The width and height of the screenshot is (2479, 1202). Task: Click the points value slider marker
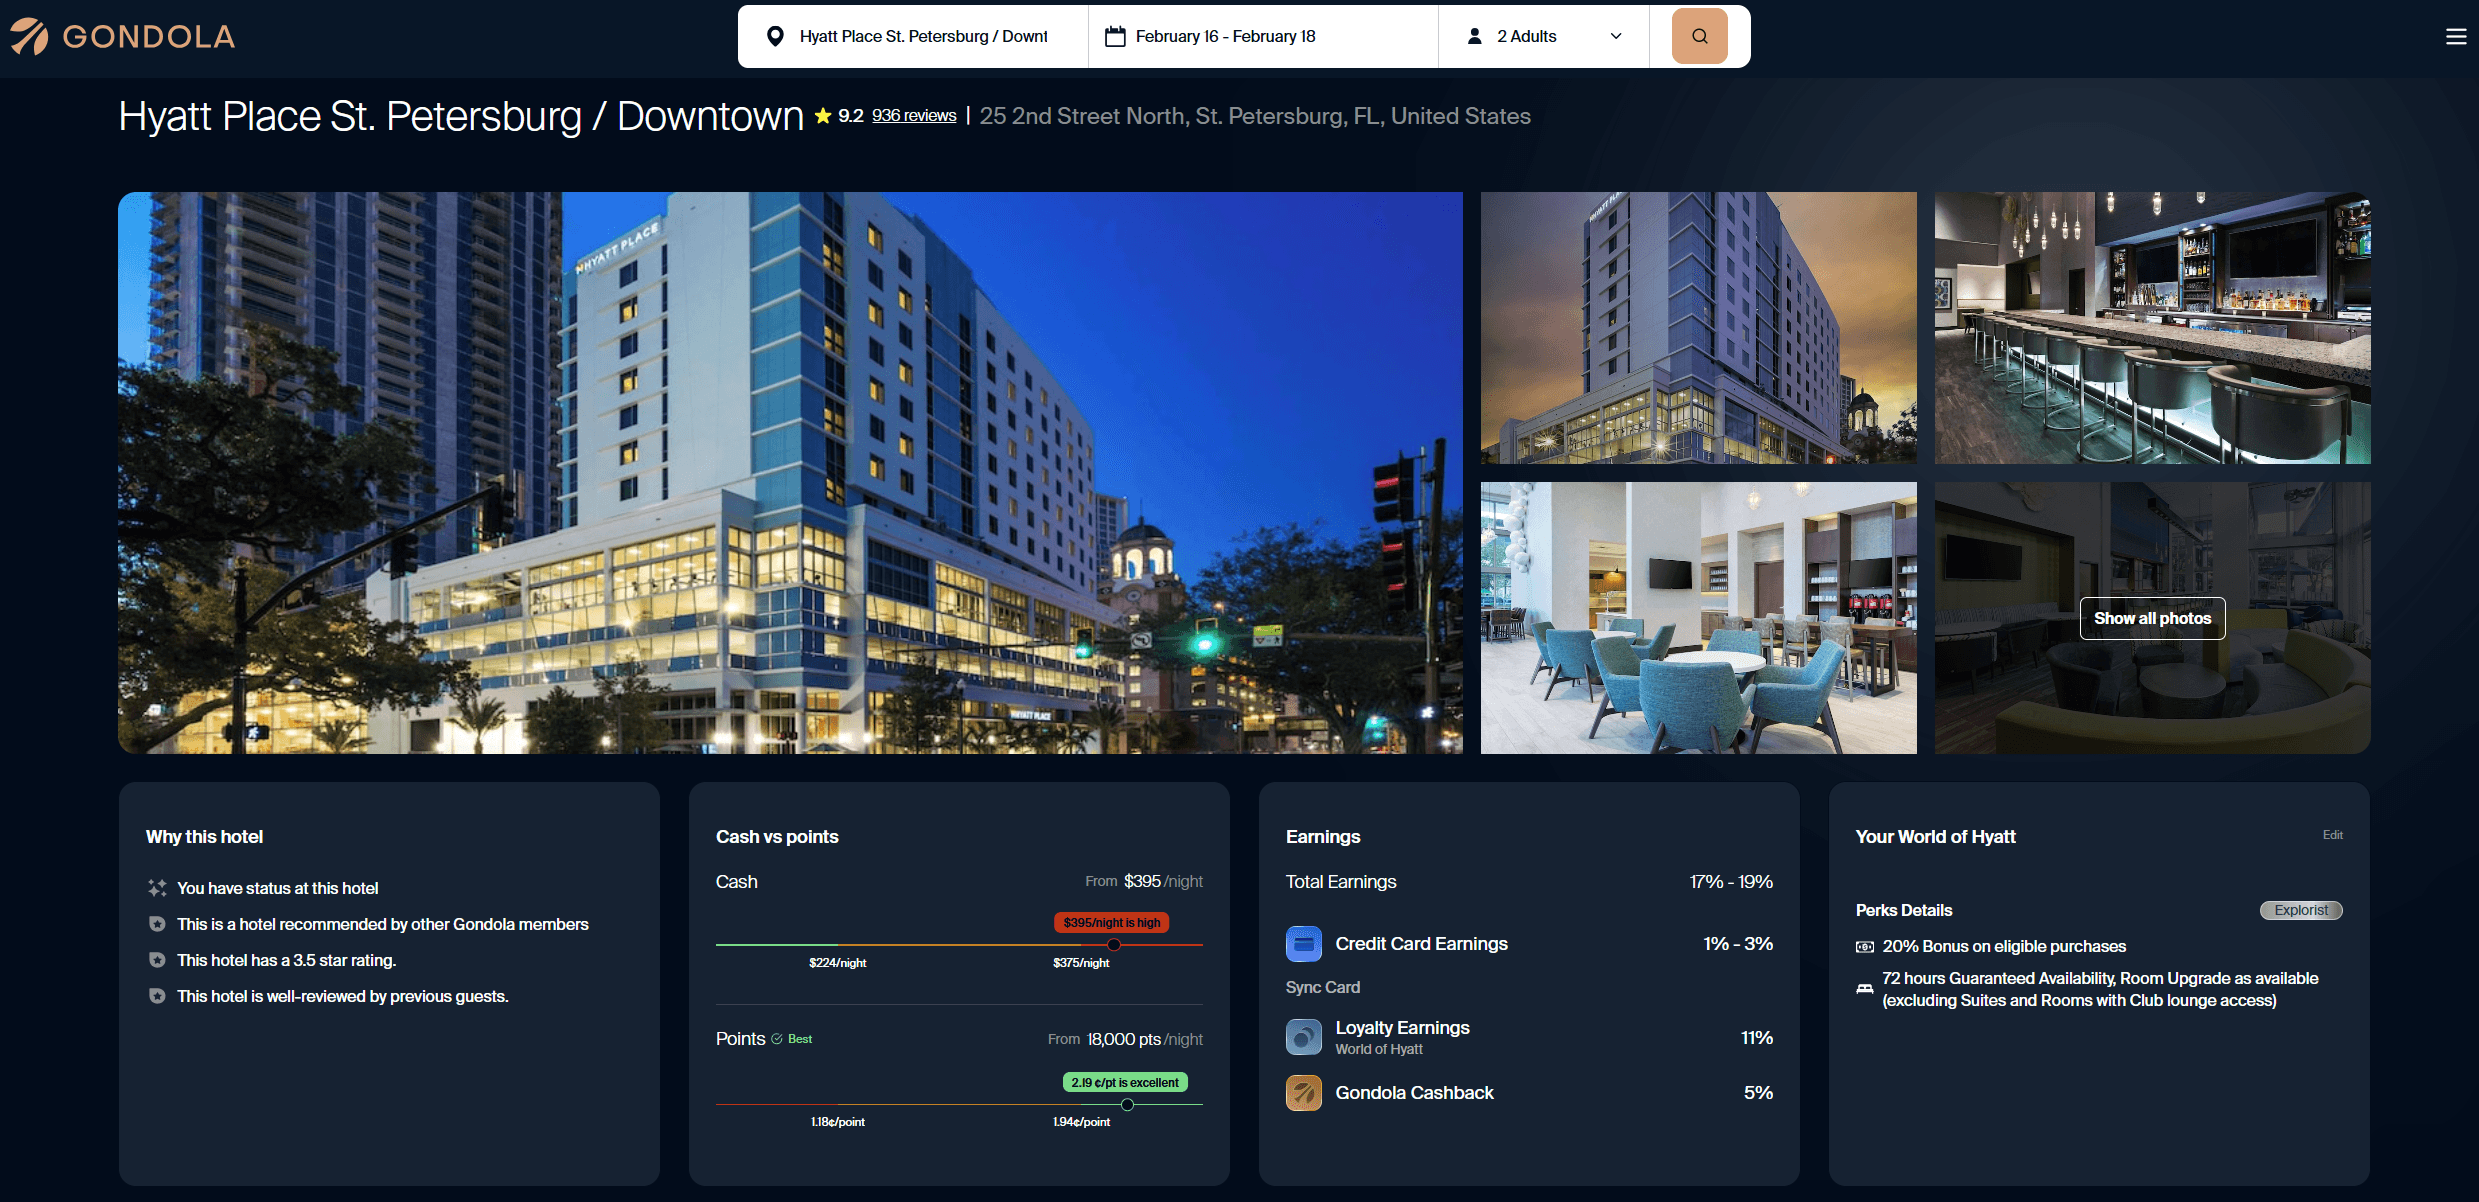pos(1127,1105)
